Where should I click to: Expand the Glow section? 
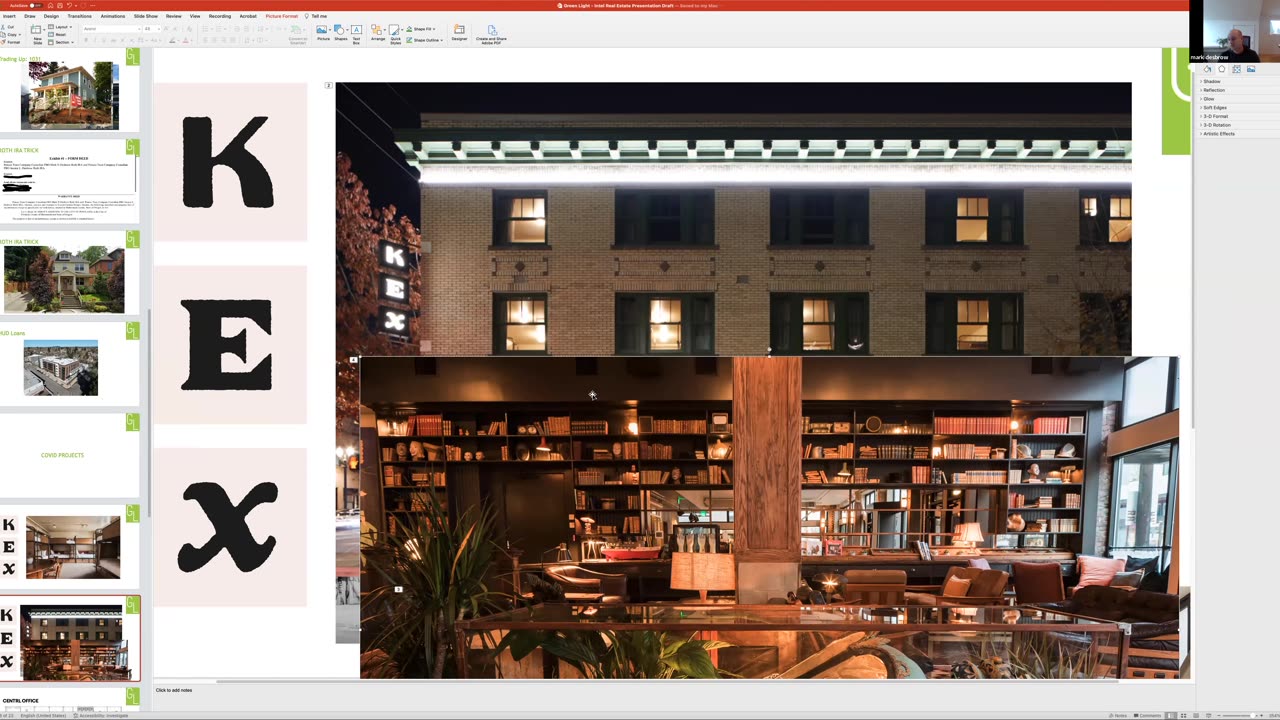(x=1208, y=99)
